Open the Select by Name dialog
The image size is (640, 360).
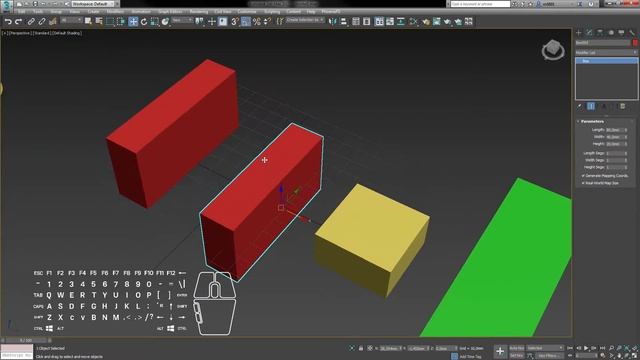click(x=99, y=22)
